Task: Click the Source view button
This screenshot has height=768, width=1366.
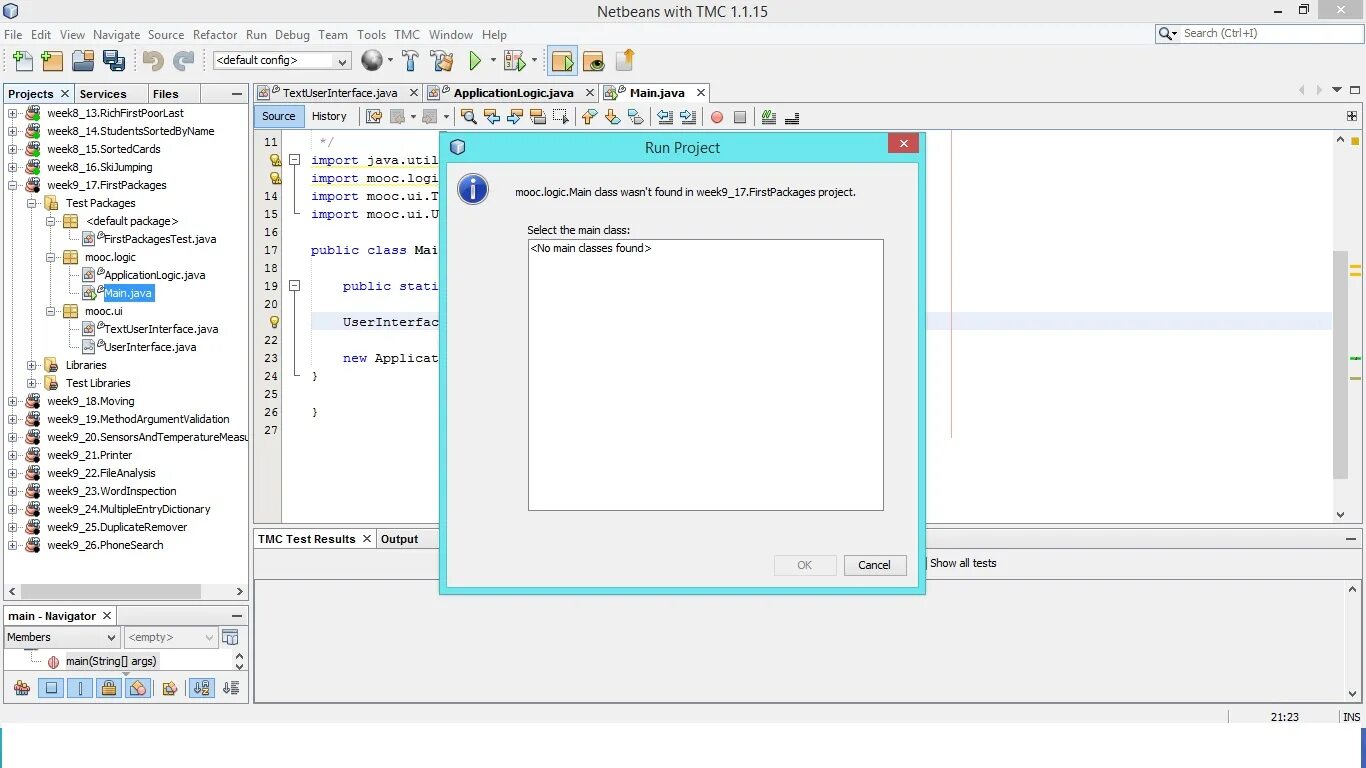Action: pyautogui.click(x=278, y=116)
